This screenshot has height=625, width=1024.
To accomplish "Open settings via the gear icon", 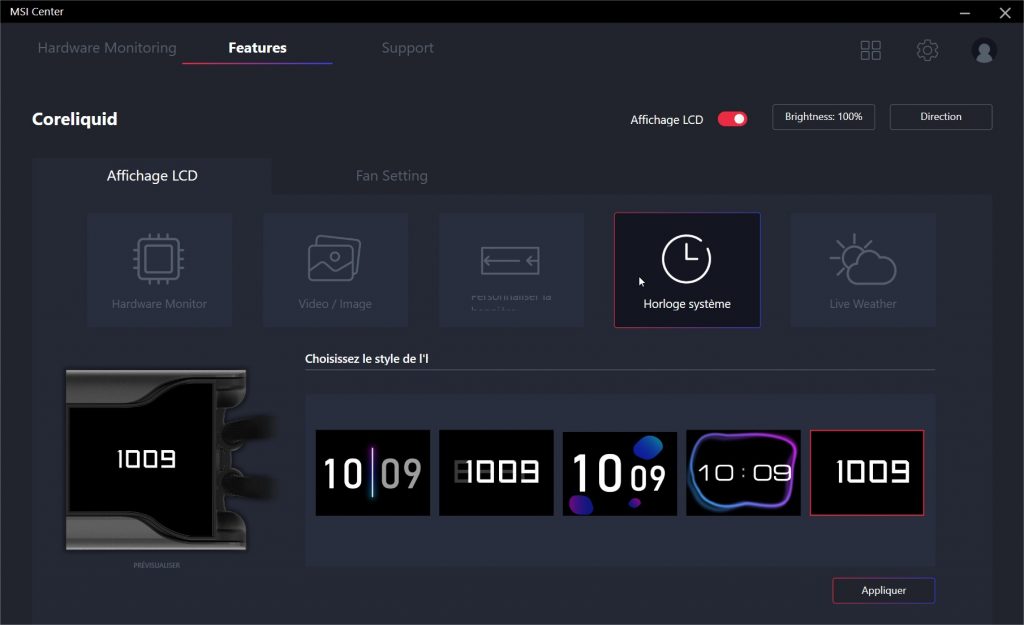I will click(927, 50).
